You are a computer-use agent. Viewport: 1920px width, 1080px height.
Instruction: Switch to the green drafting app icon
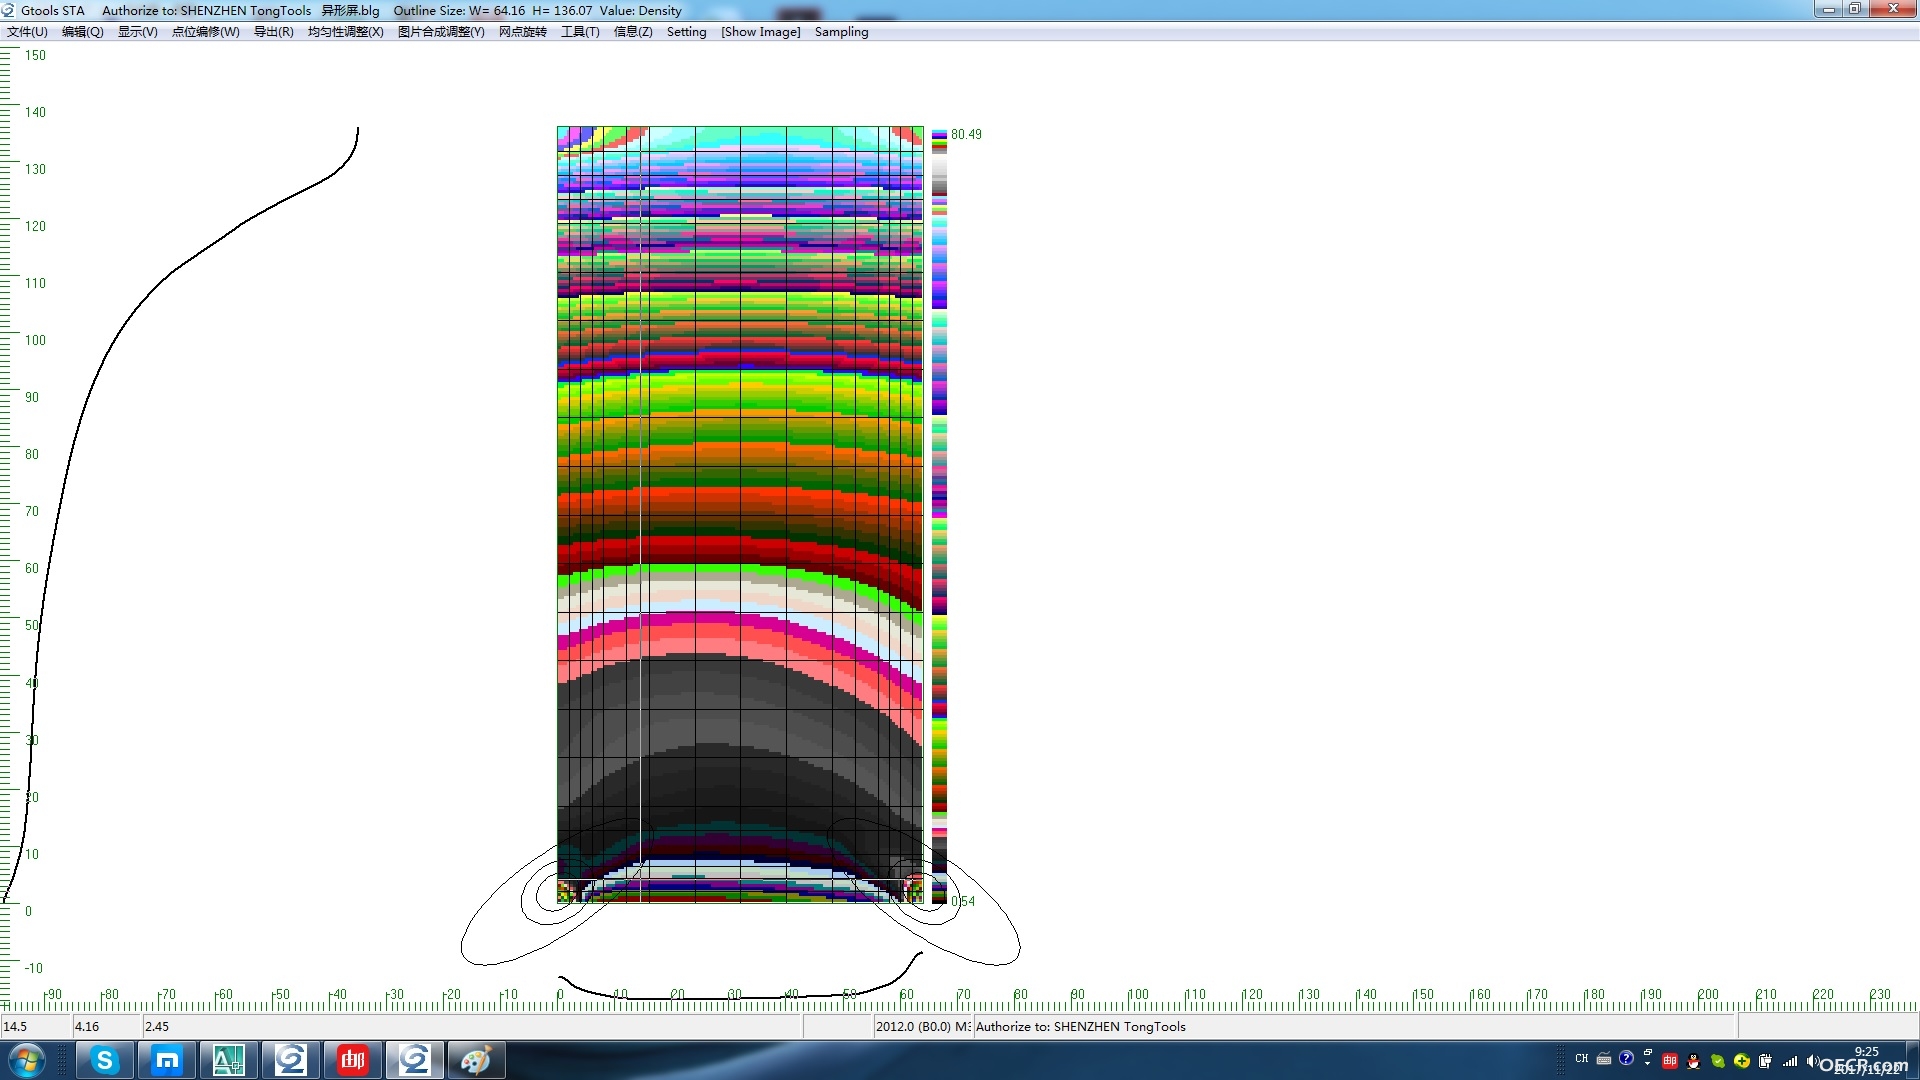(228, 1060)
